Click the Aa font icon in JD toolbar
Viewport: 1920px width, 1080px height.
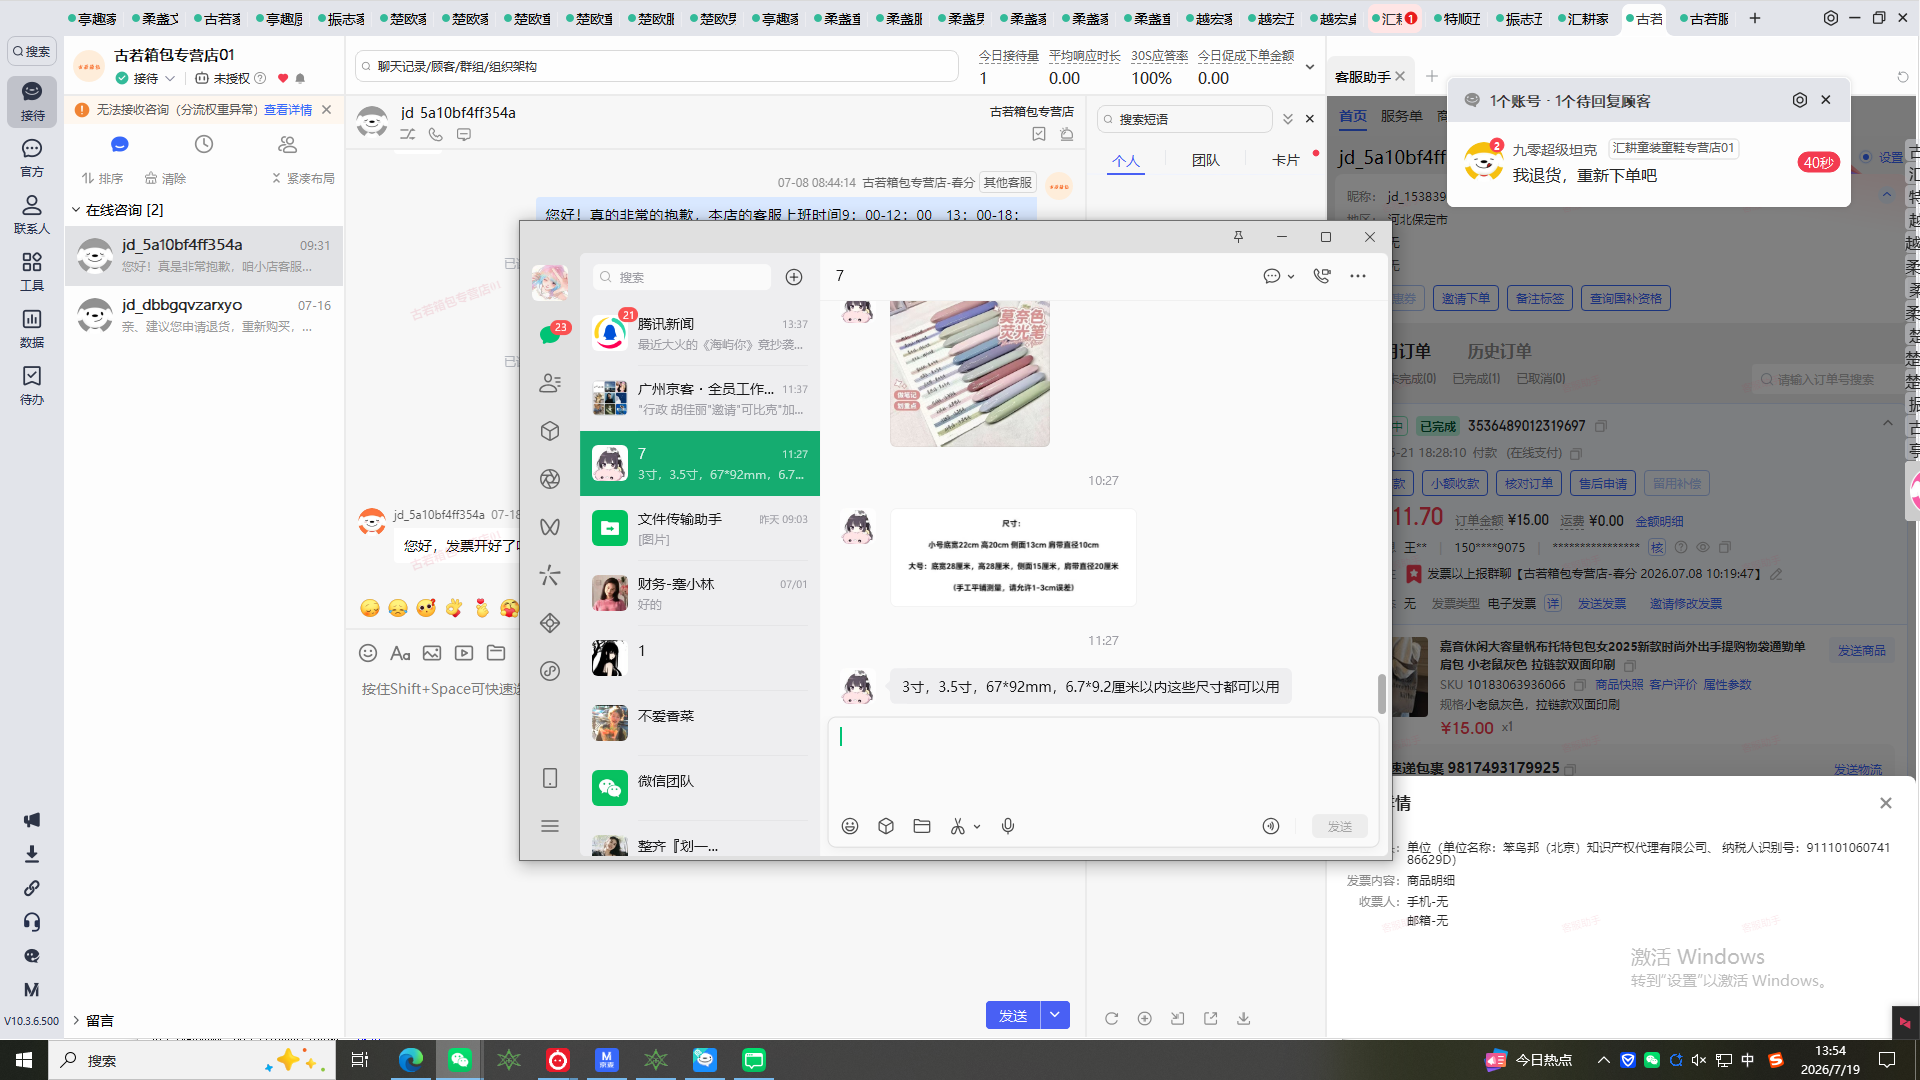pyautogui.click(x=400, y=653)
